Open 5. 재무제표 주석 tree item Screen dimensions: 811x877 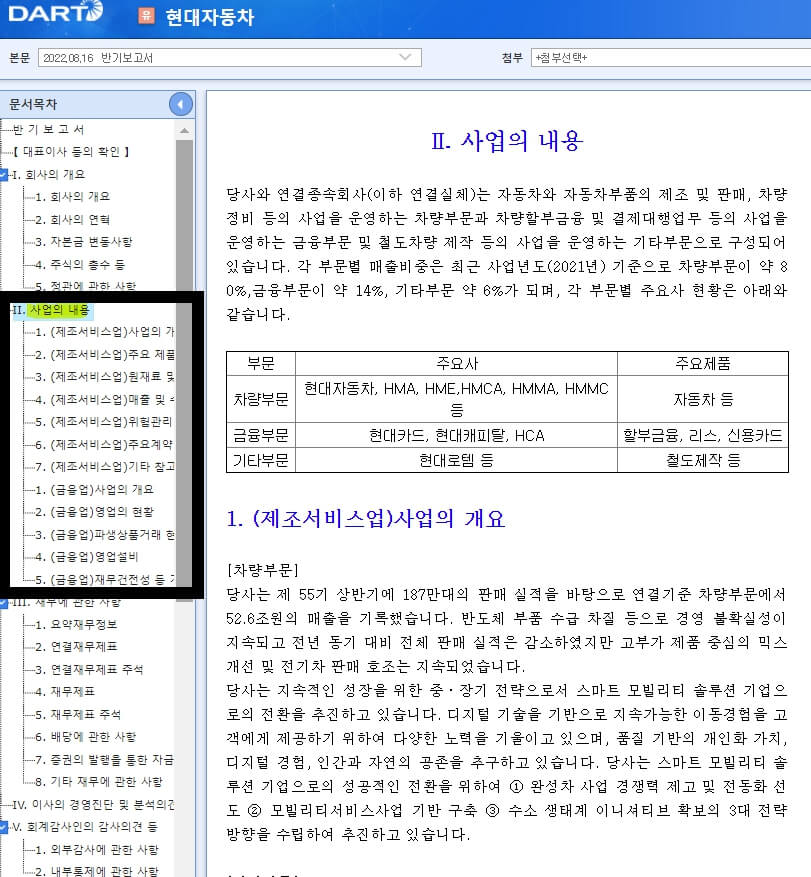[x=78, y=715]
